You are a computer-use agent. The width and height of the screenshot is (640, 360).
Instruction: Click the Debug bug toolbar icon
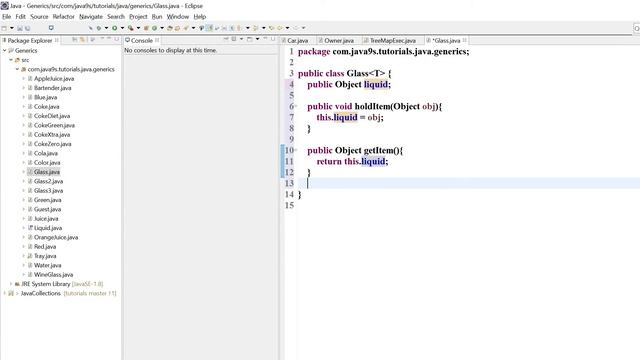pos(98,28)
